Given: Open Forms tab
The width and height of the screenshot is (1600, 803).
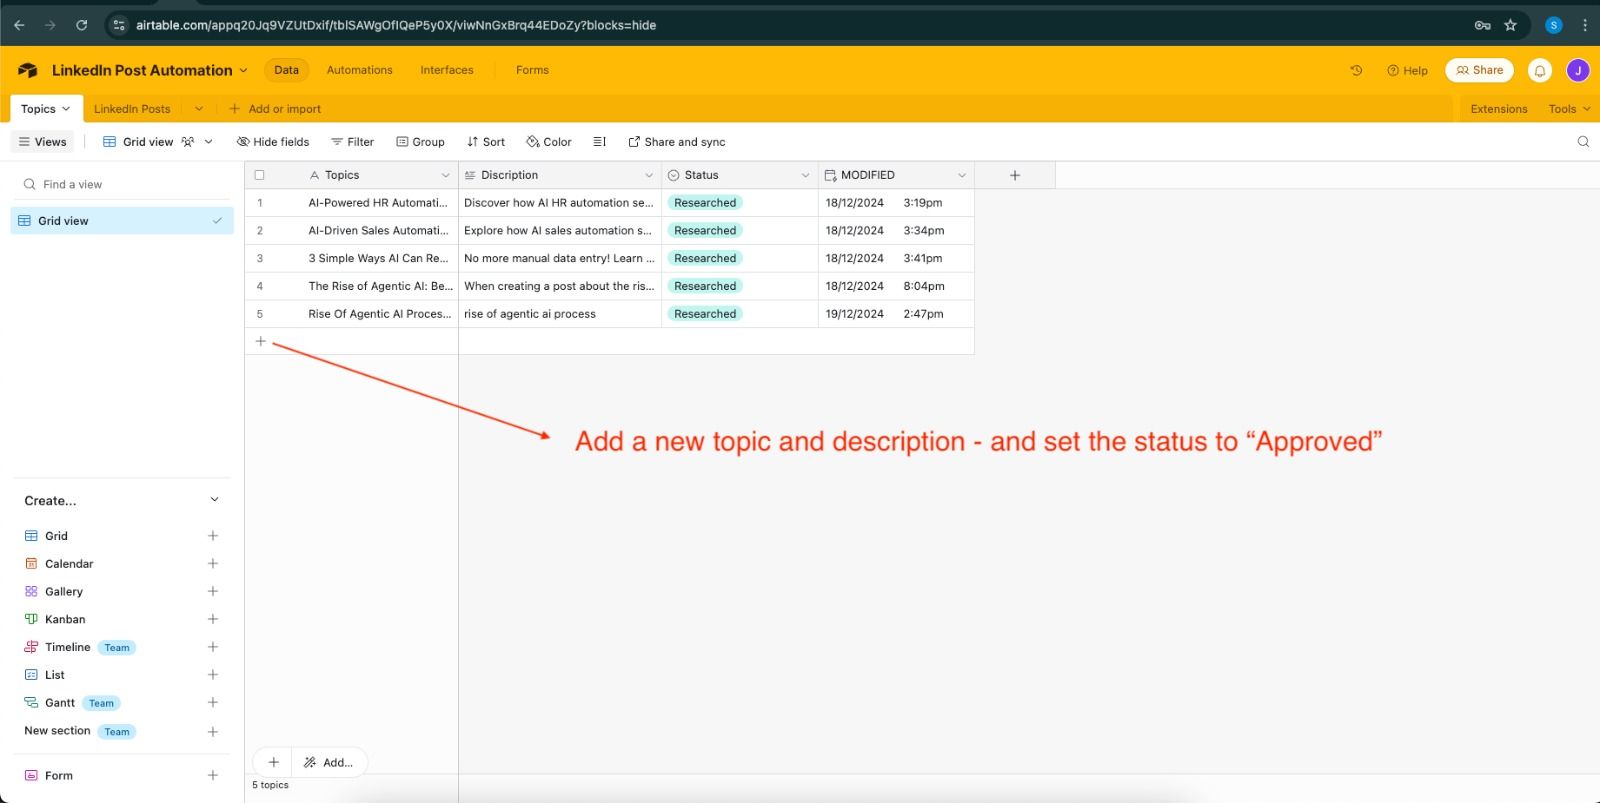Looking at the screenshot, I should 532,70.
